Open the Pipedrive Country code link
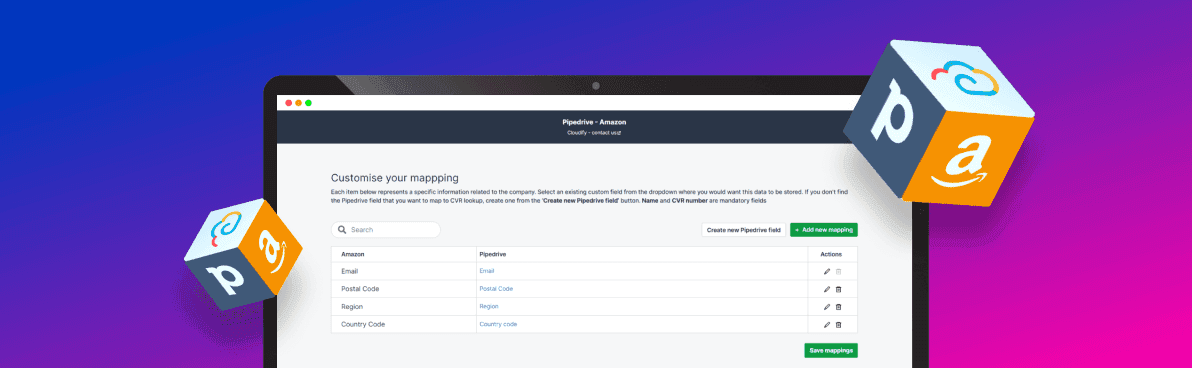 (499, 324)
